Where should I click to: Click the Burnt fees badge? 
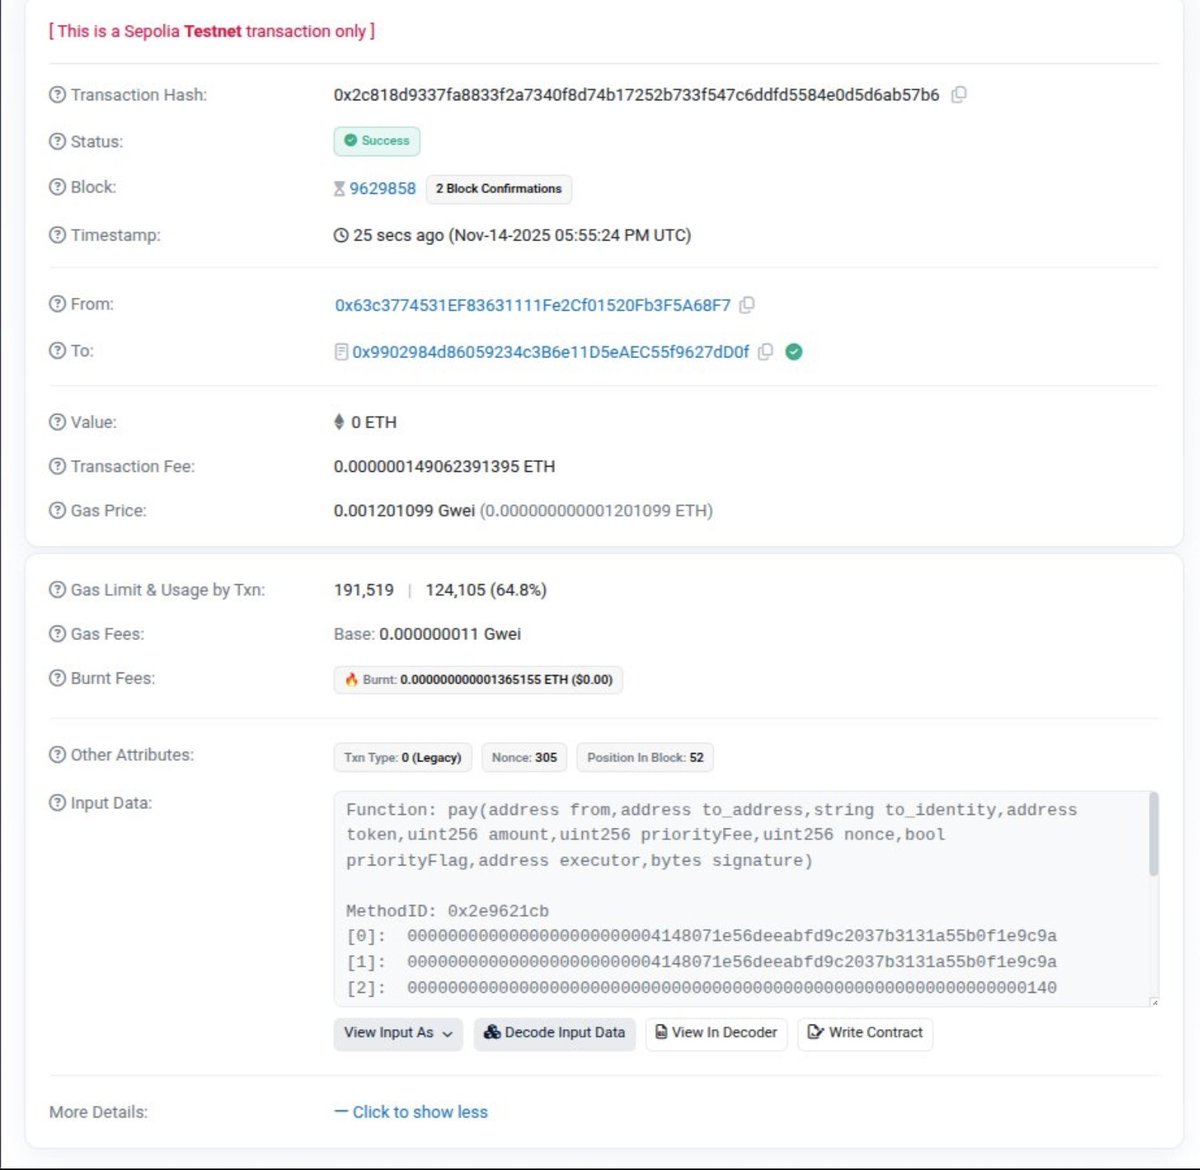click(x=478, y=679)
